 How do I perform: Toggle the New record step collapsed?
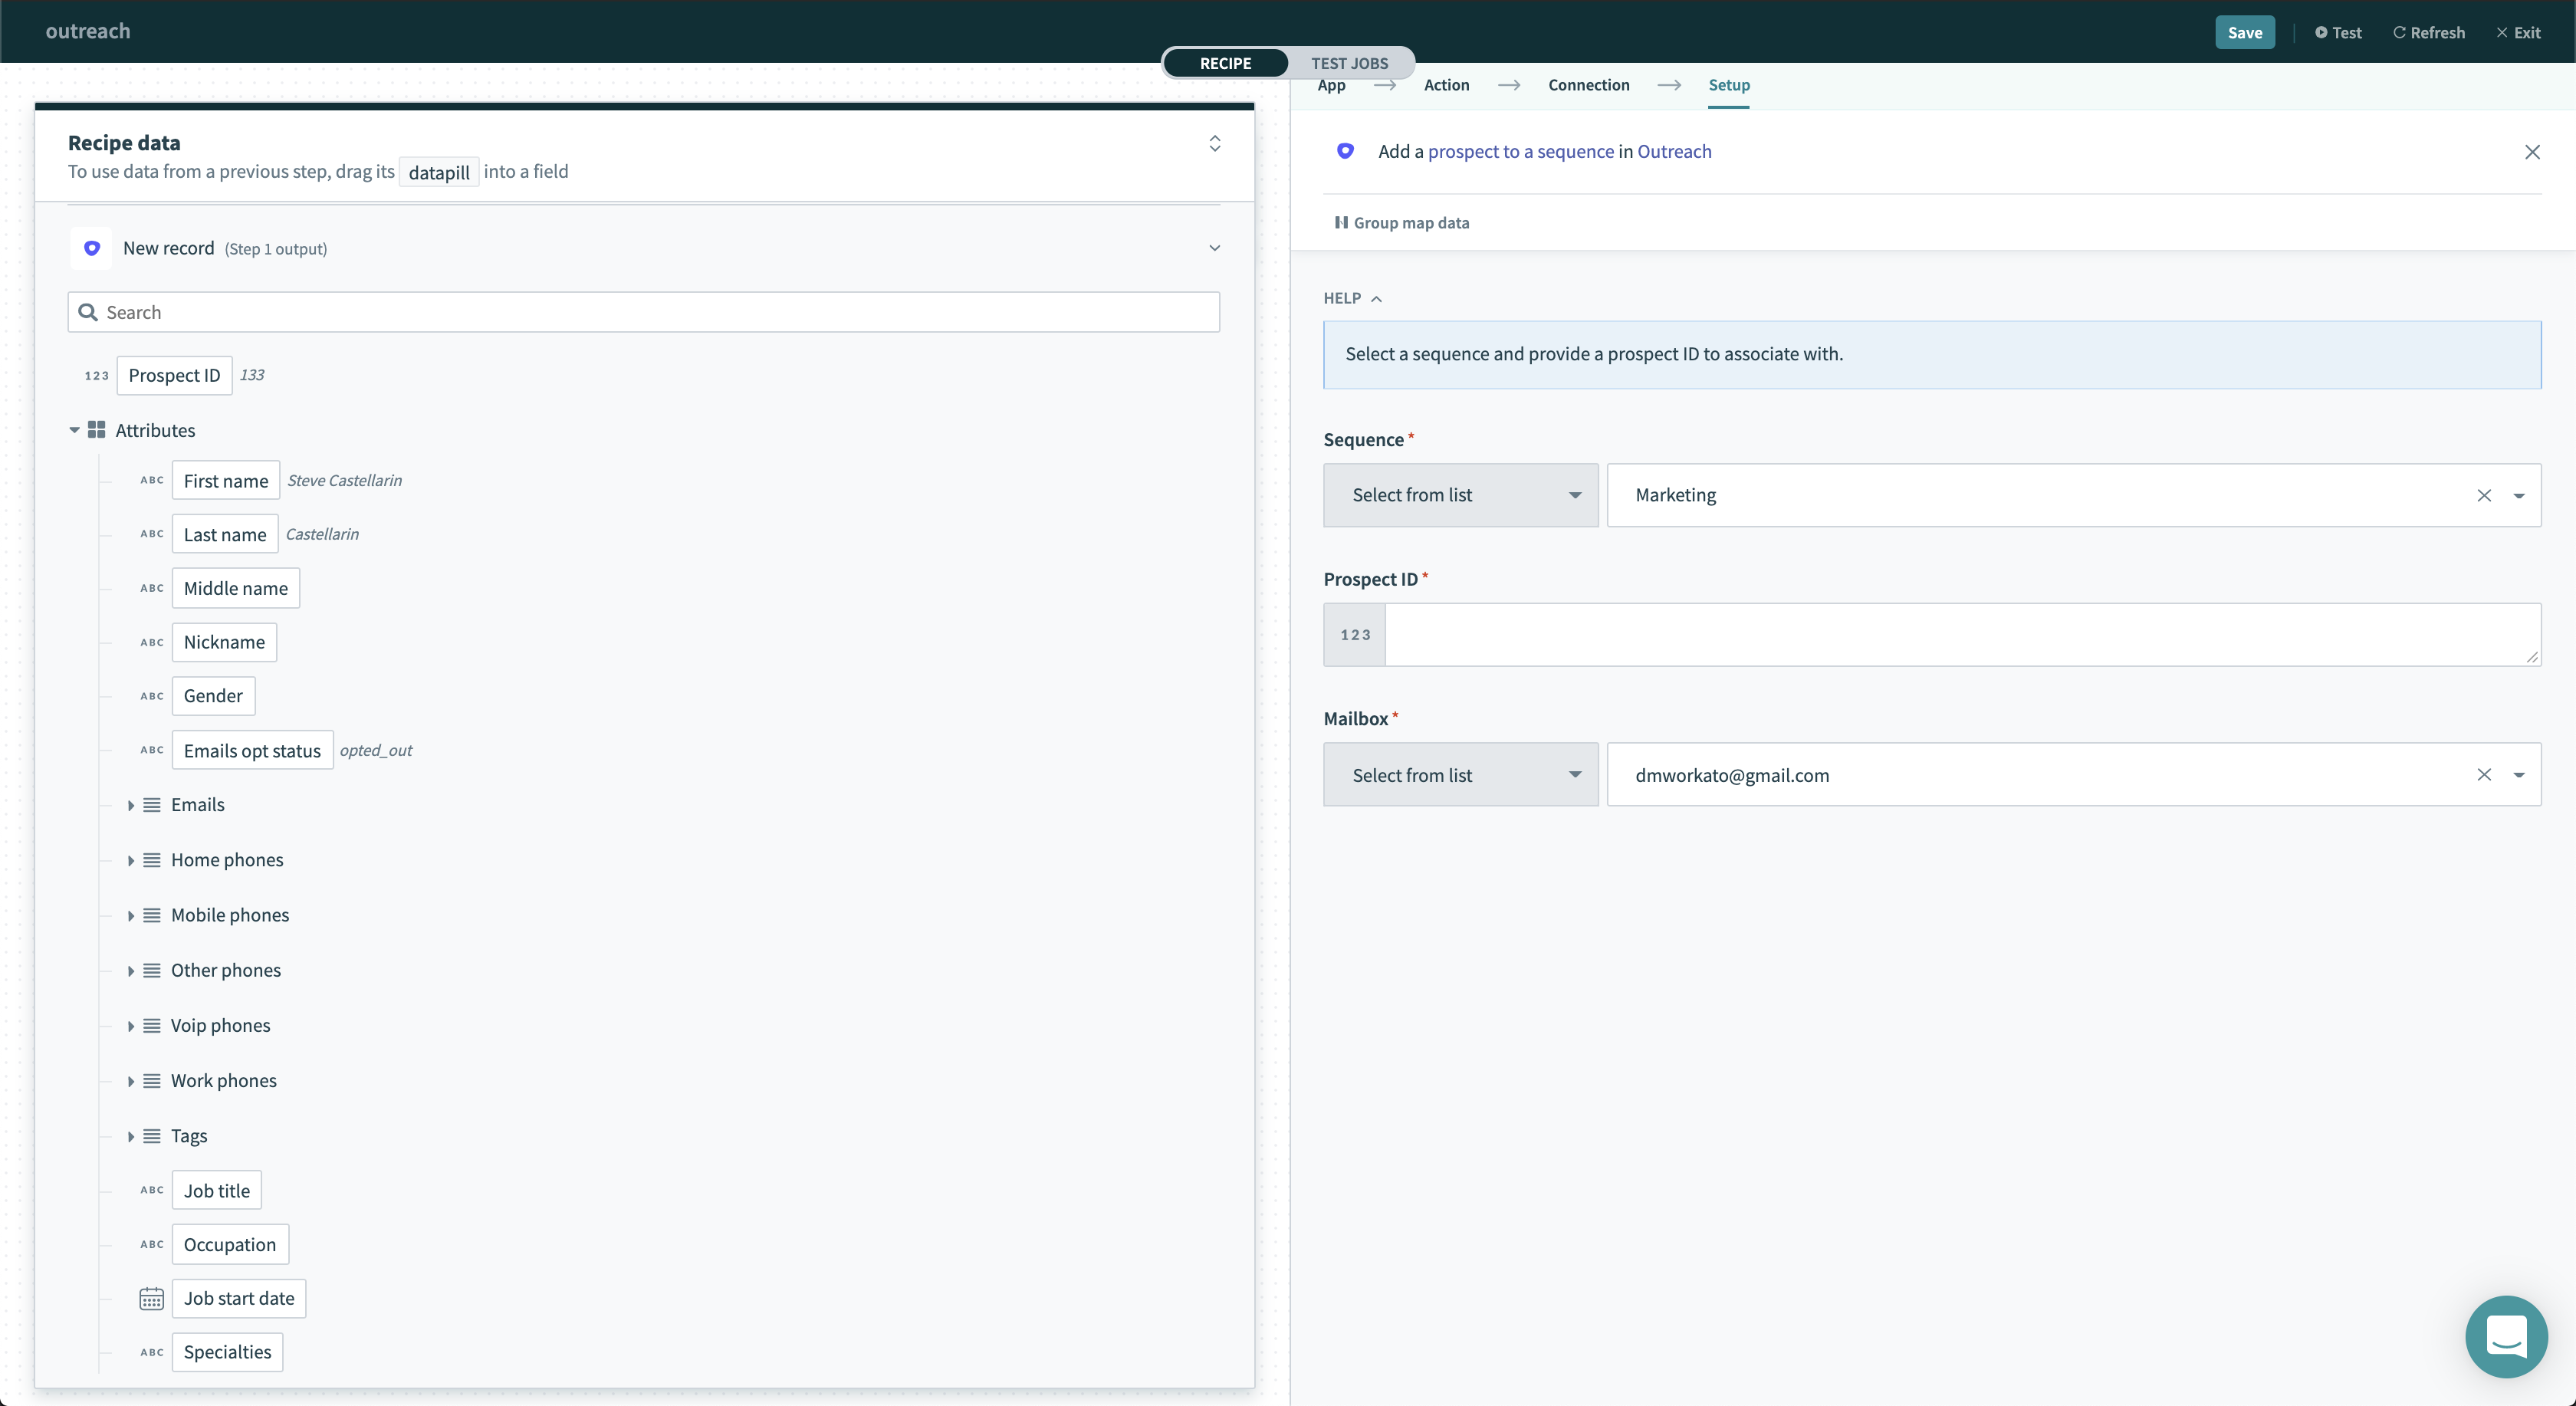[x=1215, y=248]
